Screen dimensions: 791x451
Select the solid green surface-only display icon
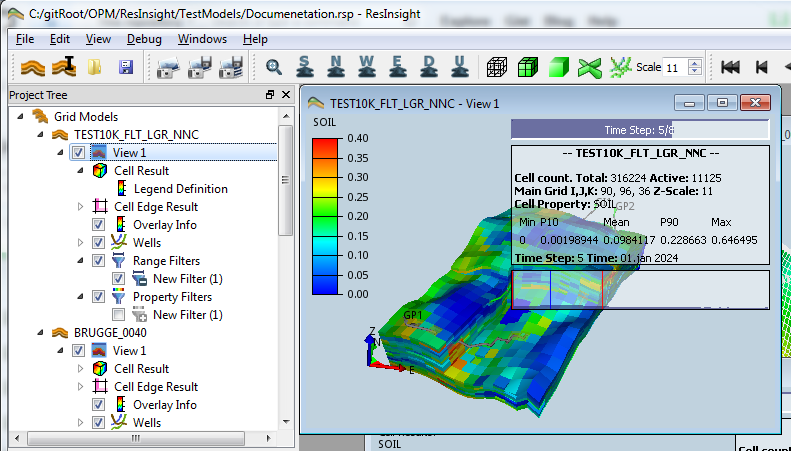(x=559, y=67)
